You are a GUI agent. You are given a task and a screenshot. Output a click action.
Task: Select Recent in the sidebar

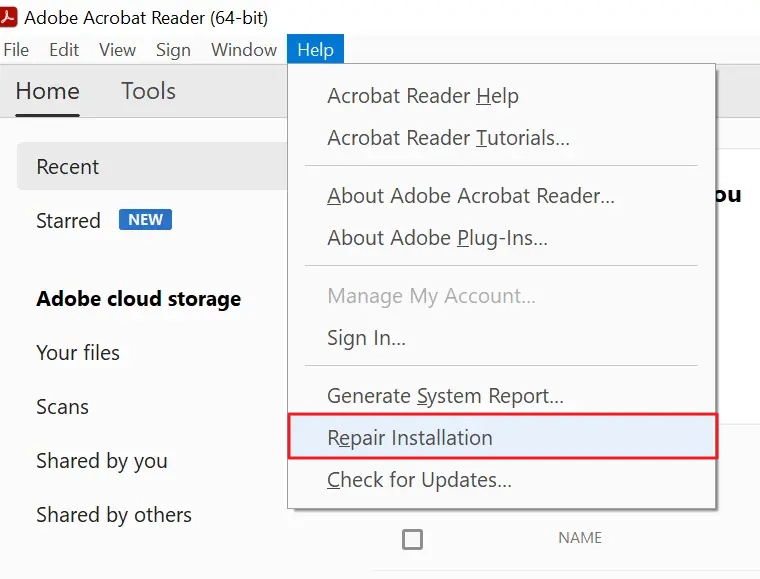point(152,166)
